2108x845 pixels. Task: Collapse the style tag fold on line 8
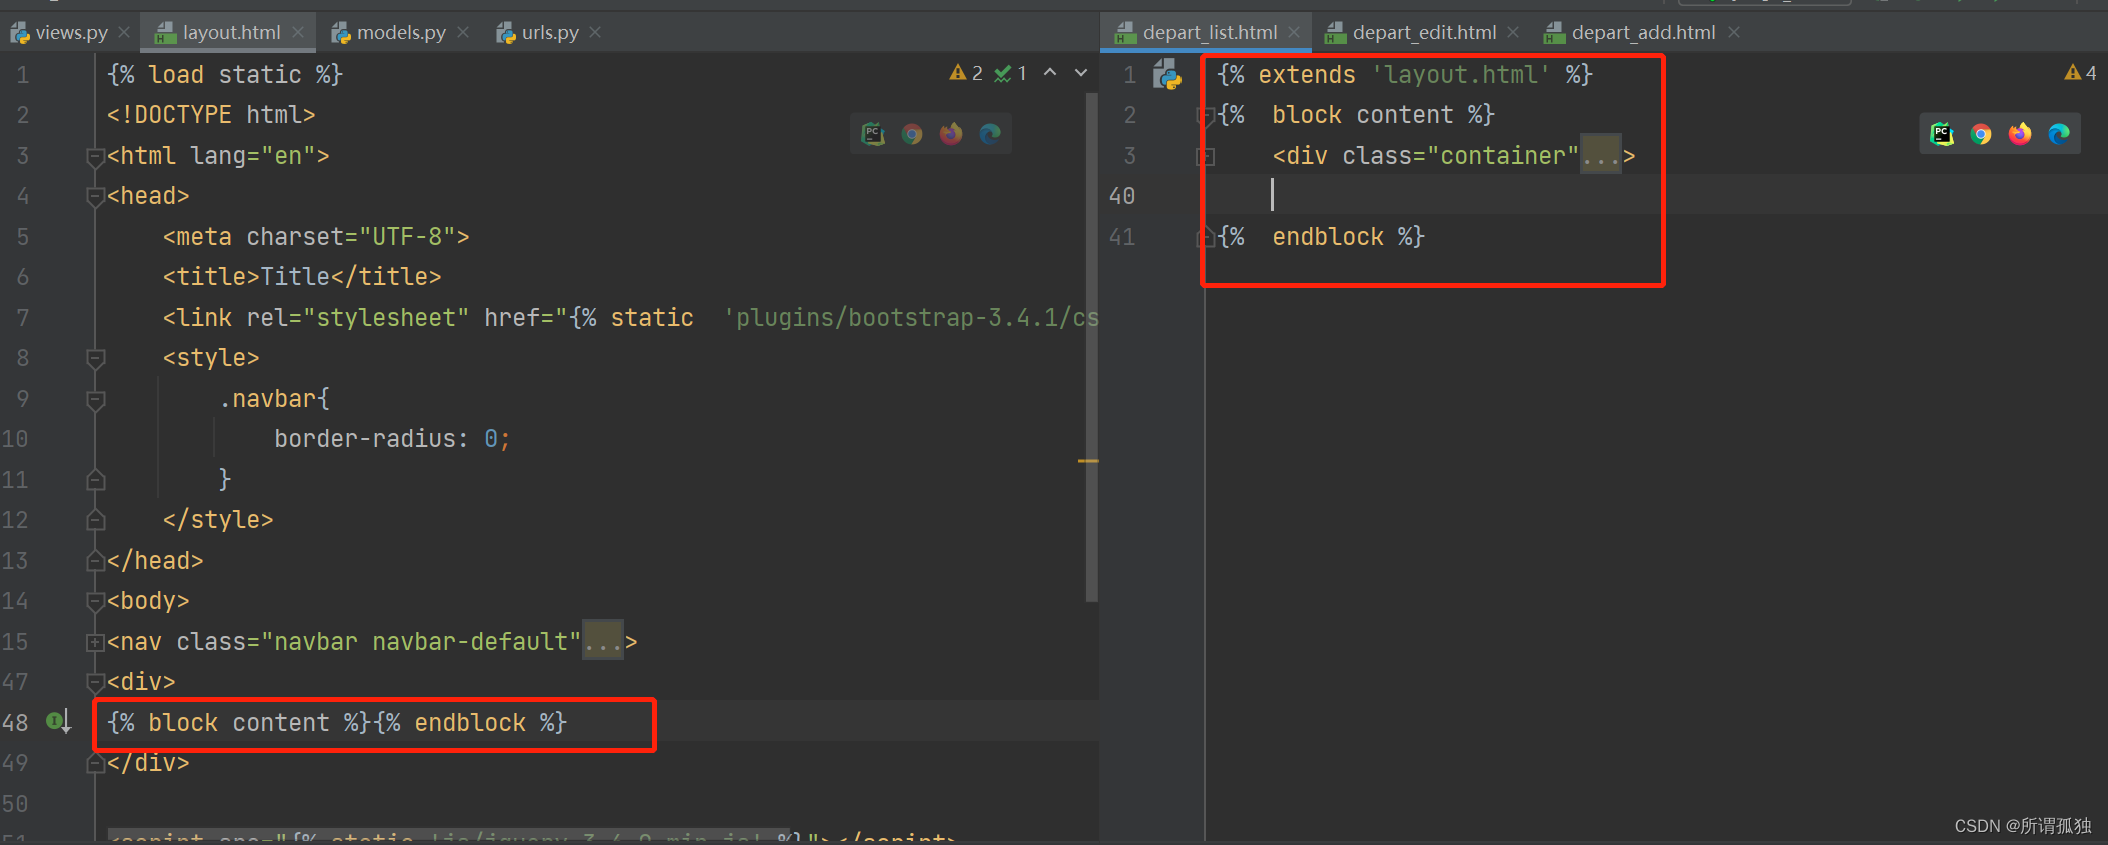point(96,358)
